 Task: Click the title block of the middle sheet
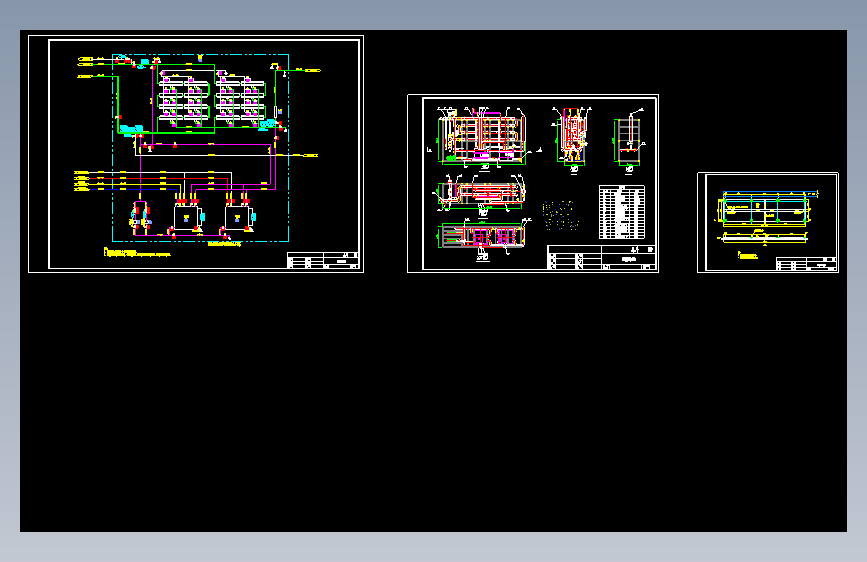coord(602,258)
